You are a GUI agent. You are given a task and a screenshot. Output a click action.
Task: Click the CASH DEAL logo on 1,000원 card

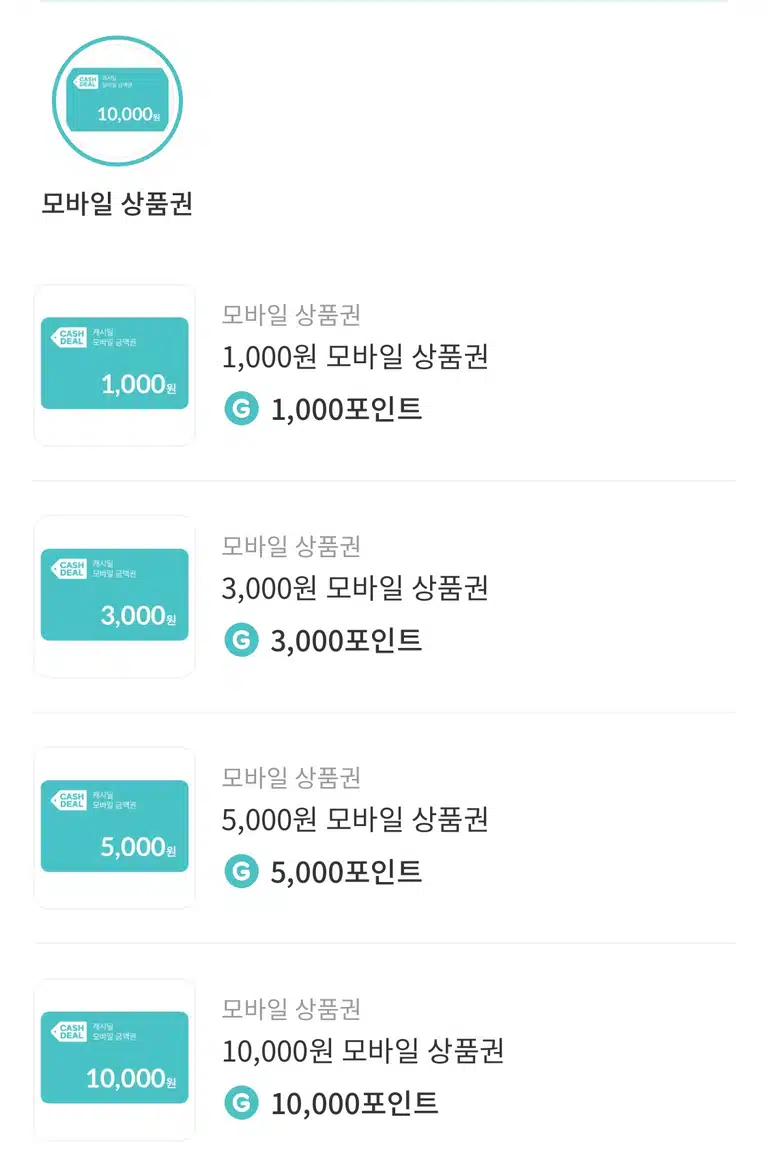click(x=69, y=338)
